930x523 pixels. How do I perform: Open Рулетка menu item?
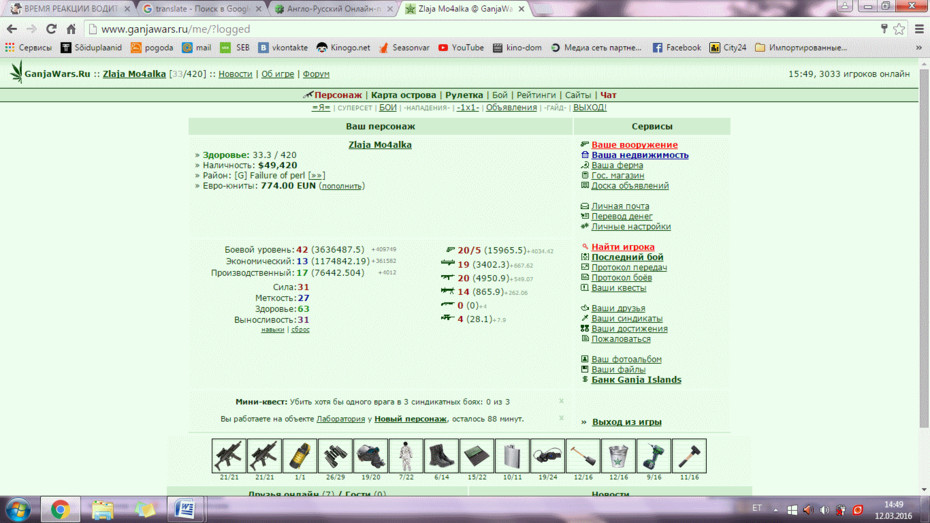[x=464, y=95]
